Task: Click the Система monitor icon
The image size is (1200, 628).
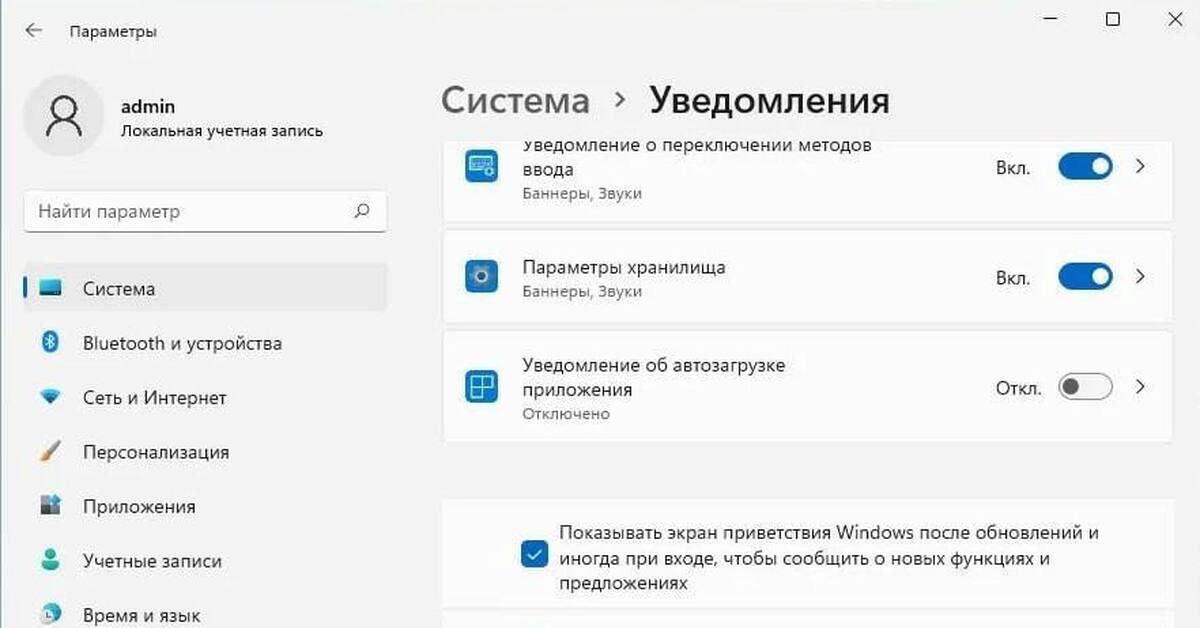Action: click(51, 288)
